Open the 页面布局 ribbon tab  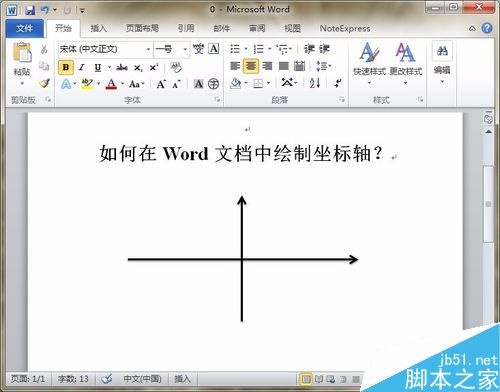[x=142, y=28]
